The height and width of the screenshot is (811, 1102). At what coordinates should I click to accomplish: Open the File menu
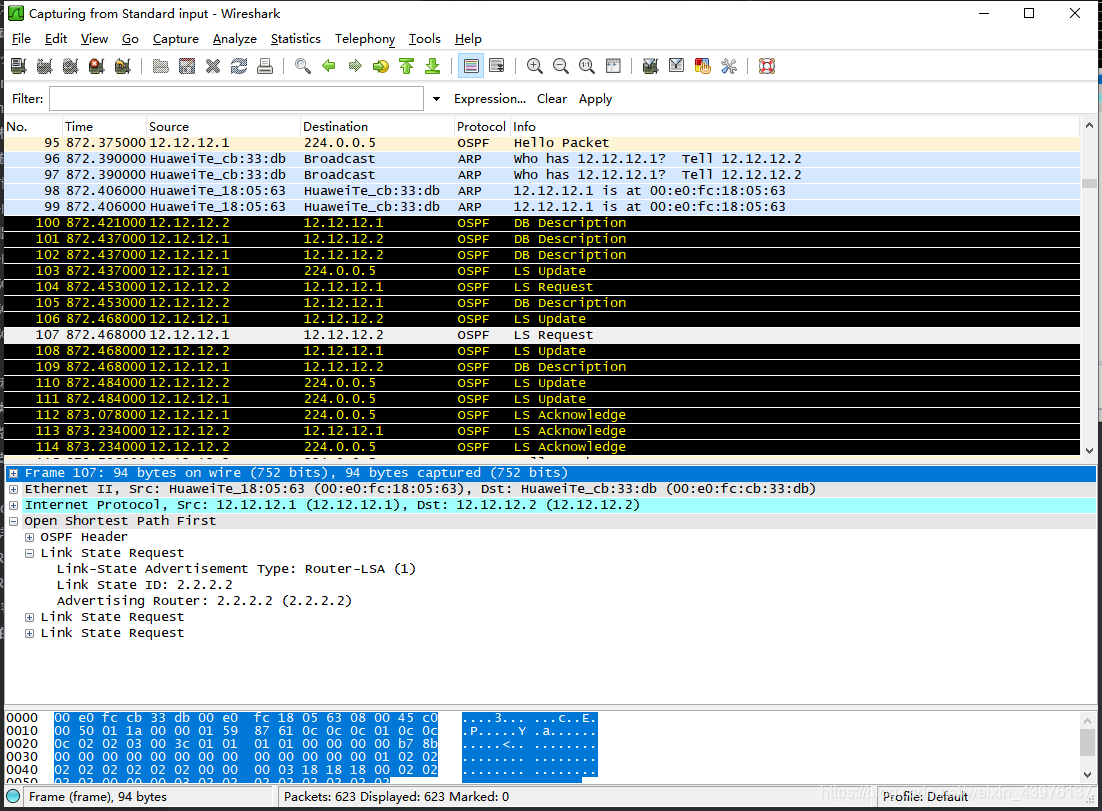point(21,39)
